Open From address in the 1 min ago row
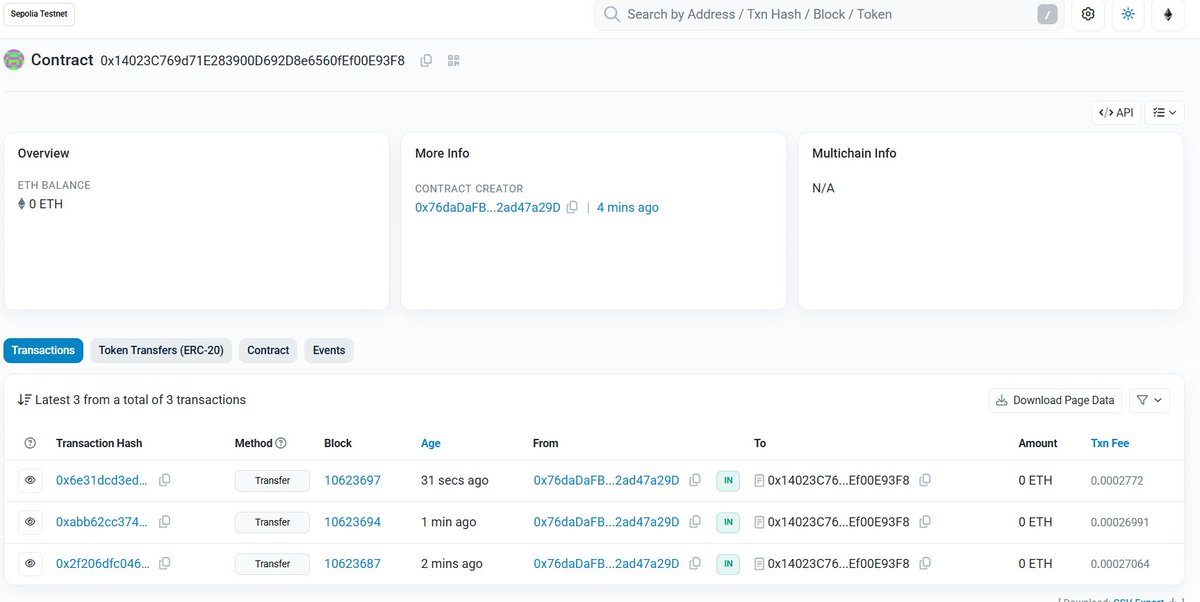The image size is (1200, 602). pos(606,522)
